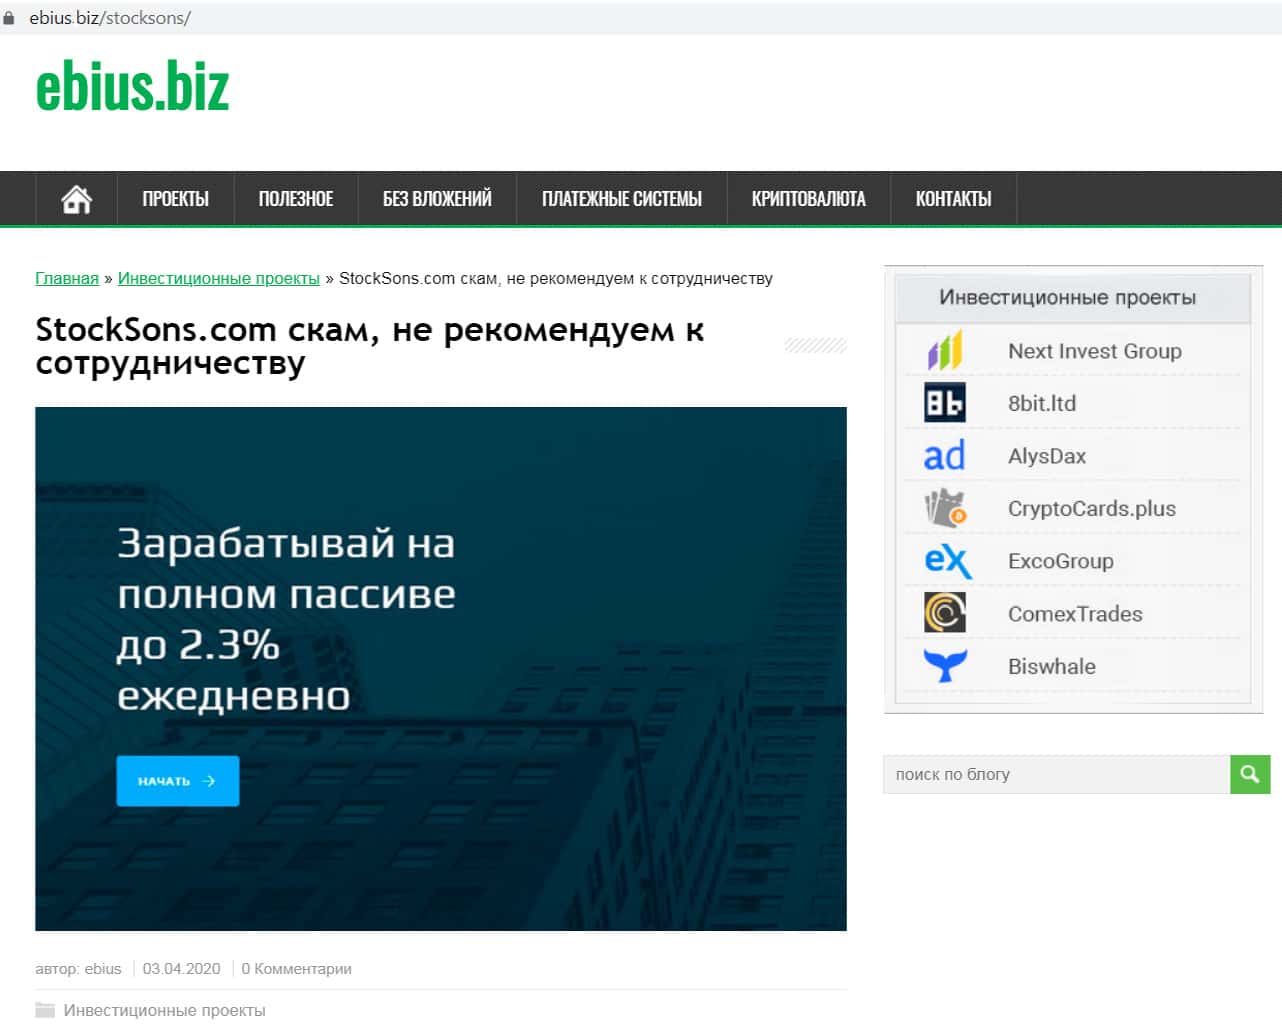Follow the Инвестиционные проекты breadcrumb link
Viewport: 1282px width, 1030px height.
(218, 278)
